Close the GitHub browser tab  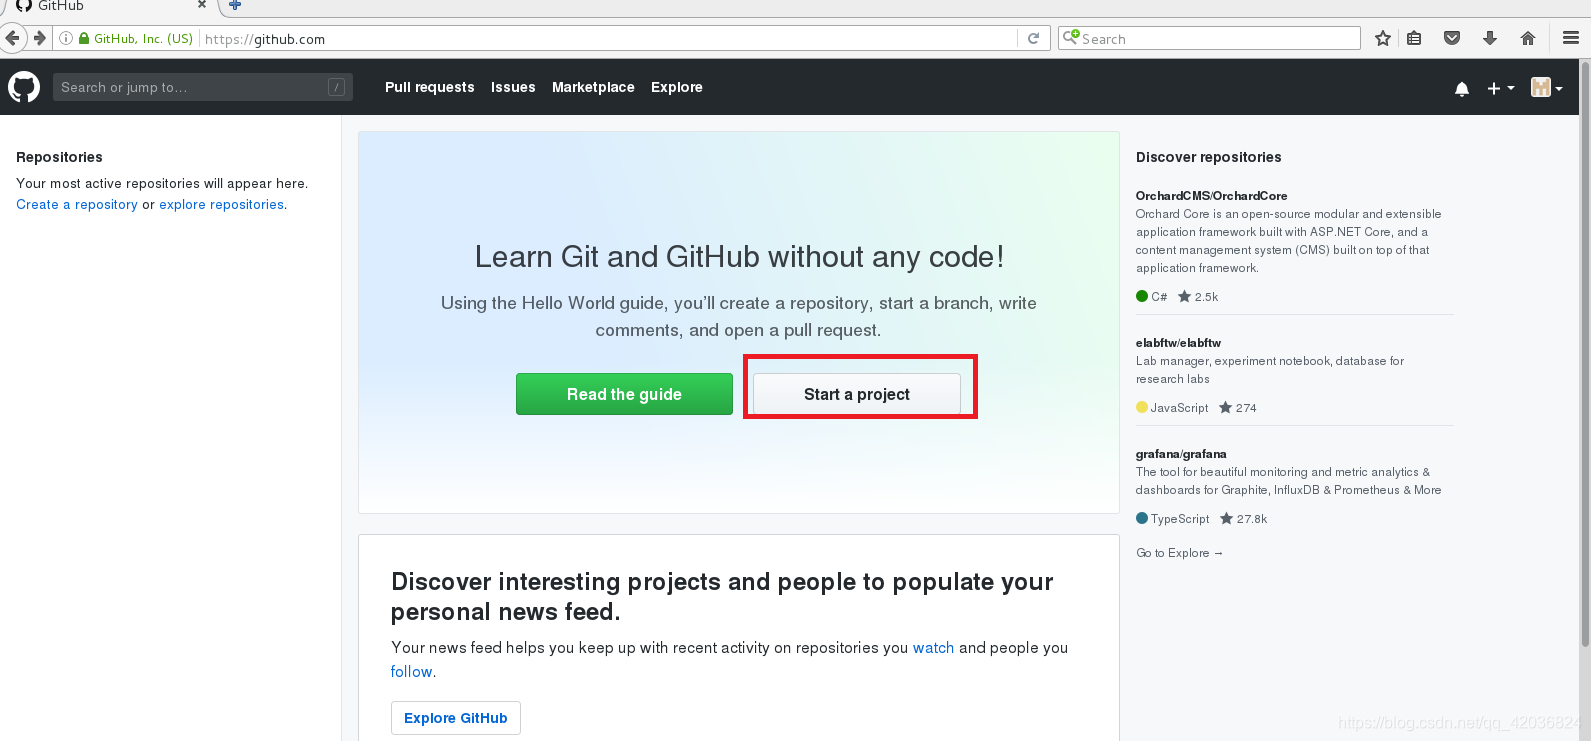tap(202, 5)
